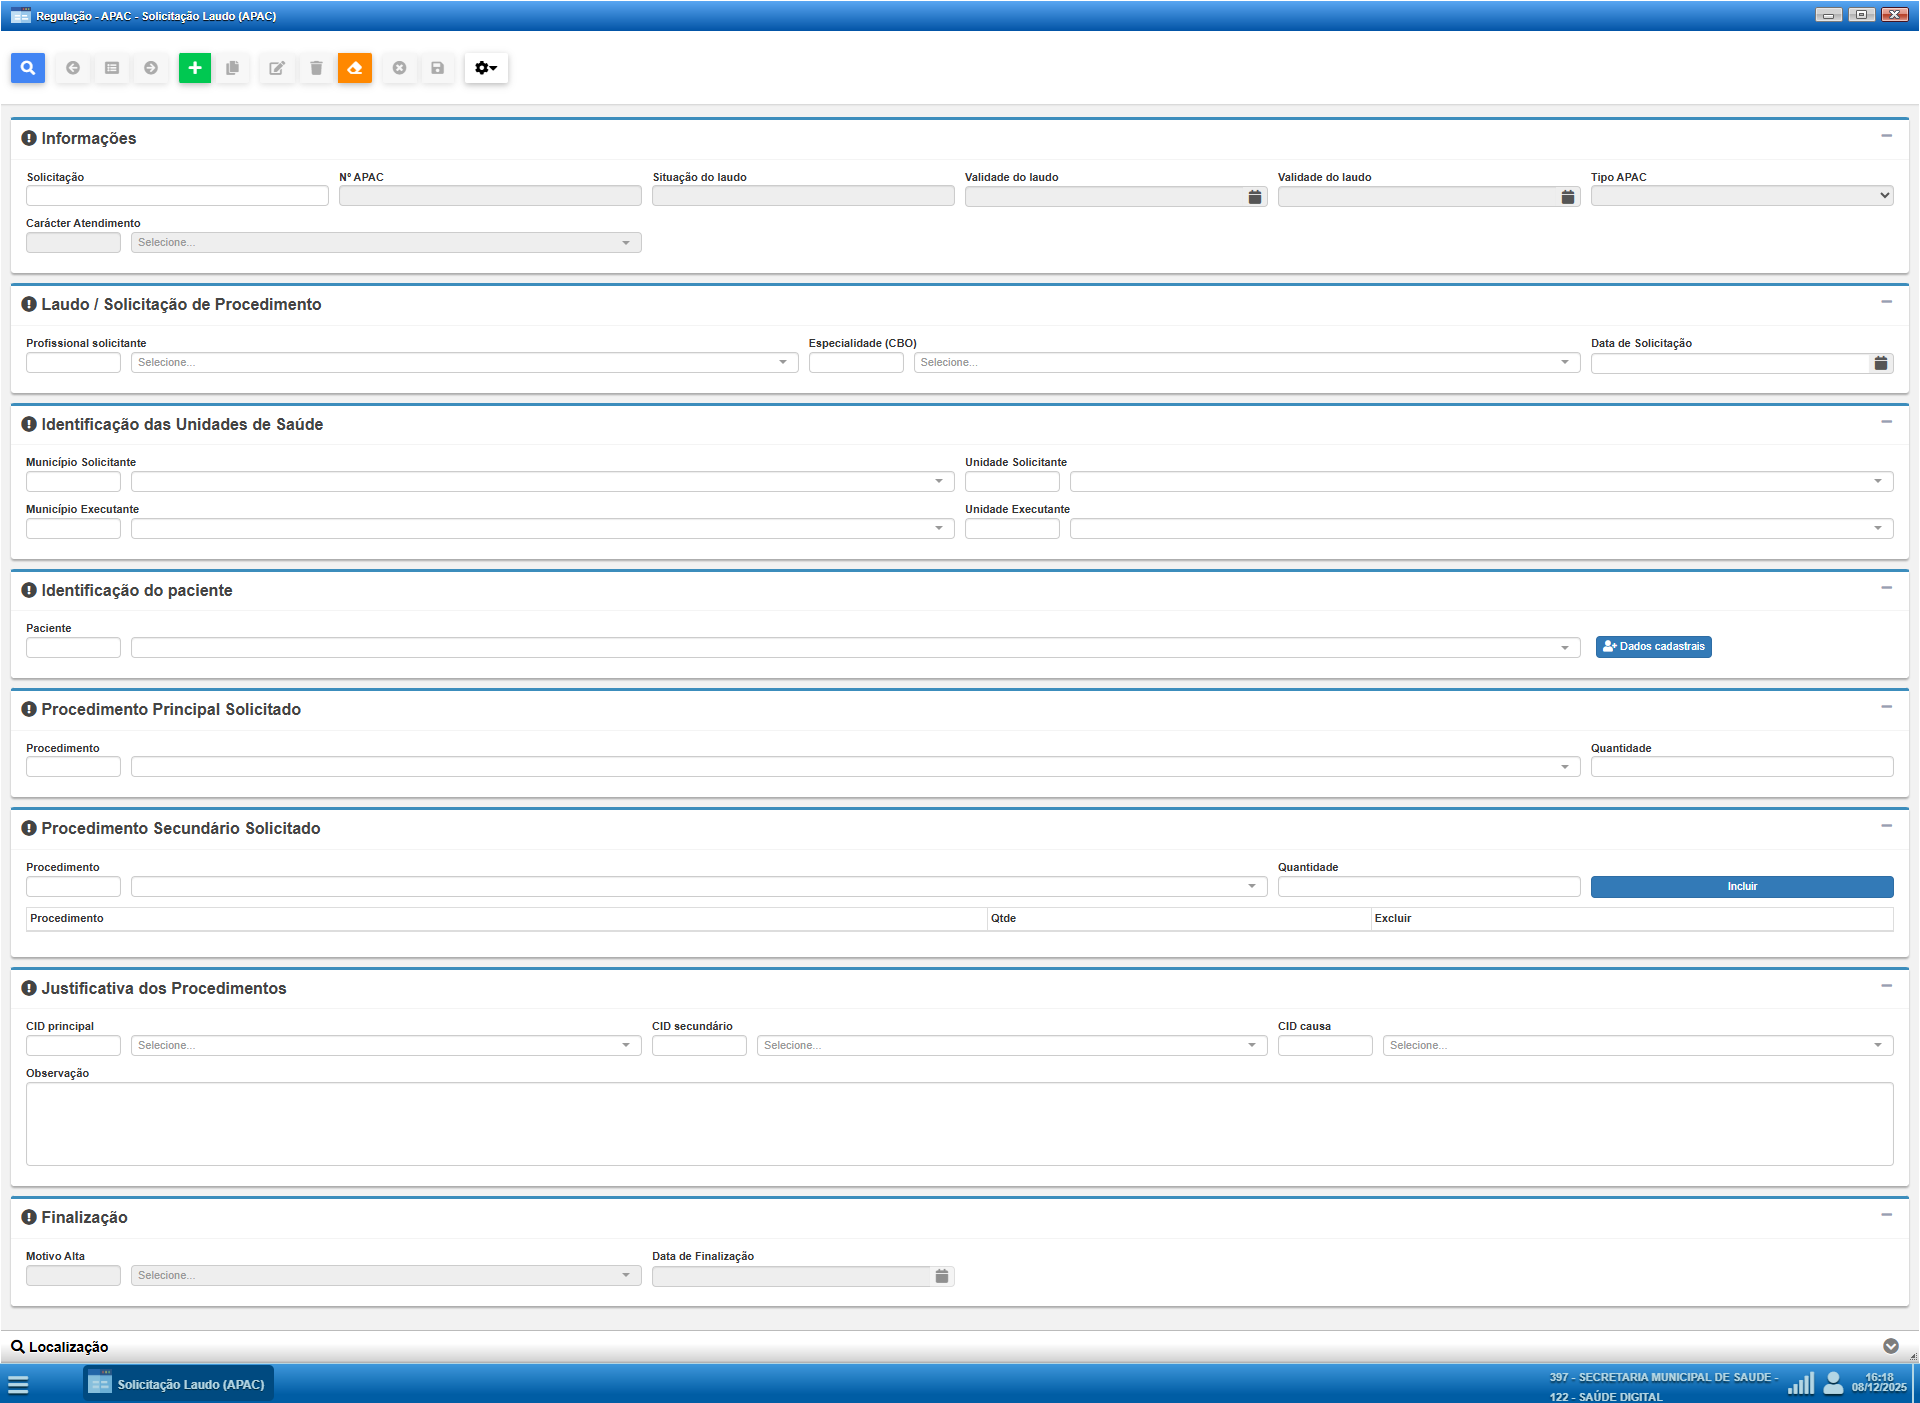This screenshot has height=1403, width=1920.
Task: Collapse the Informações section
Action: 1886,136
